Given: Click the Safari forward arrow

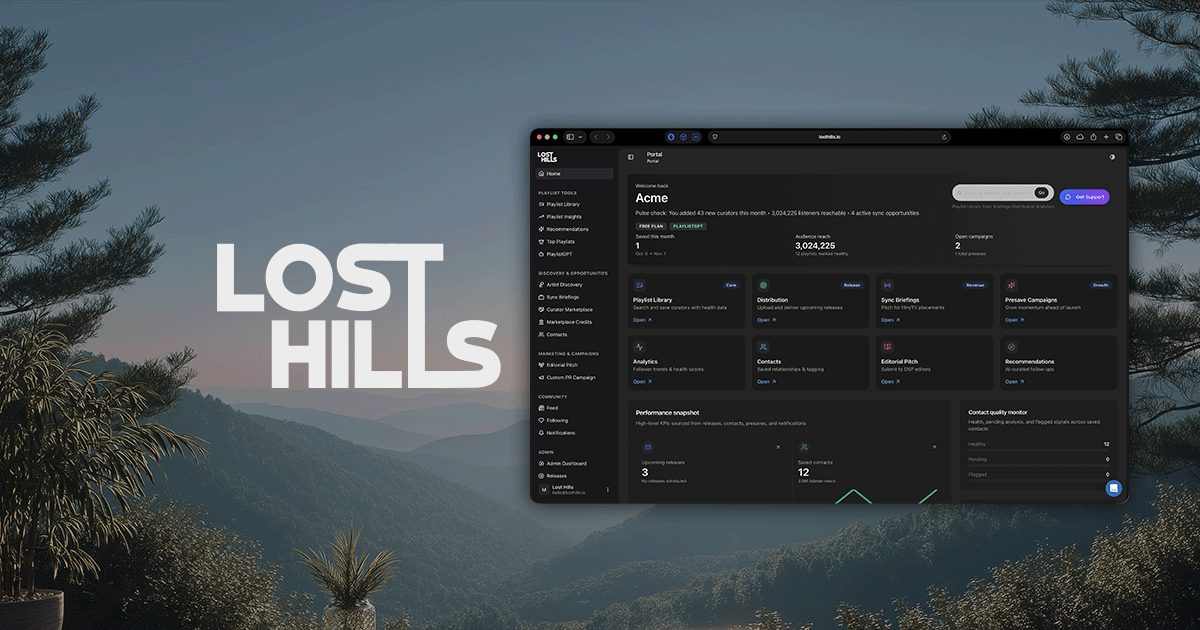Looking at the screenshot, I should click(x=607, y=137).
